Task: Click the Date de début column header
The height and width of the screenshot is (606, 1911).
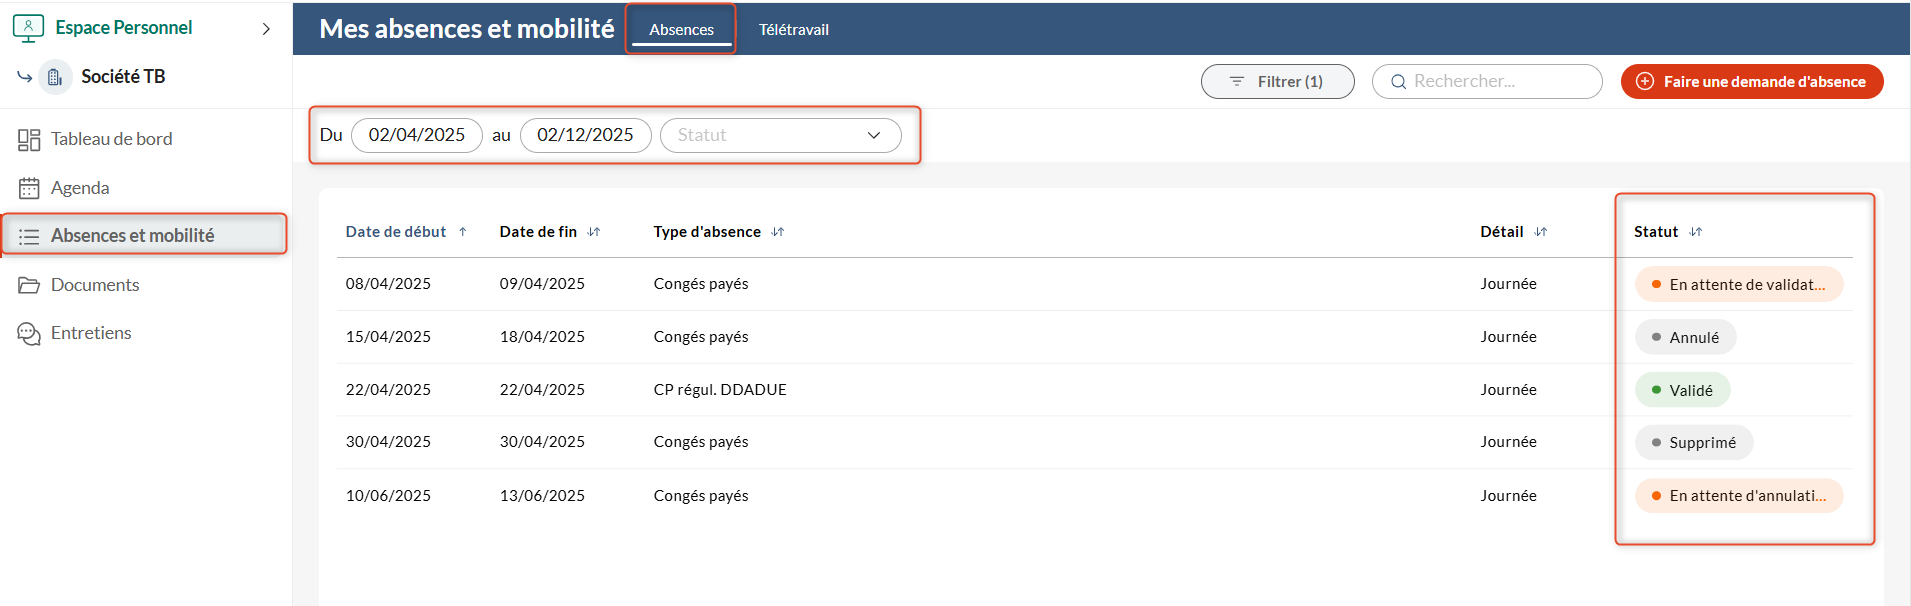Action: [396, 232]
